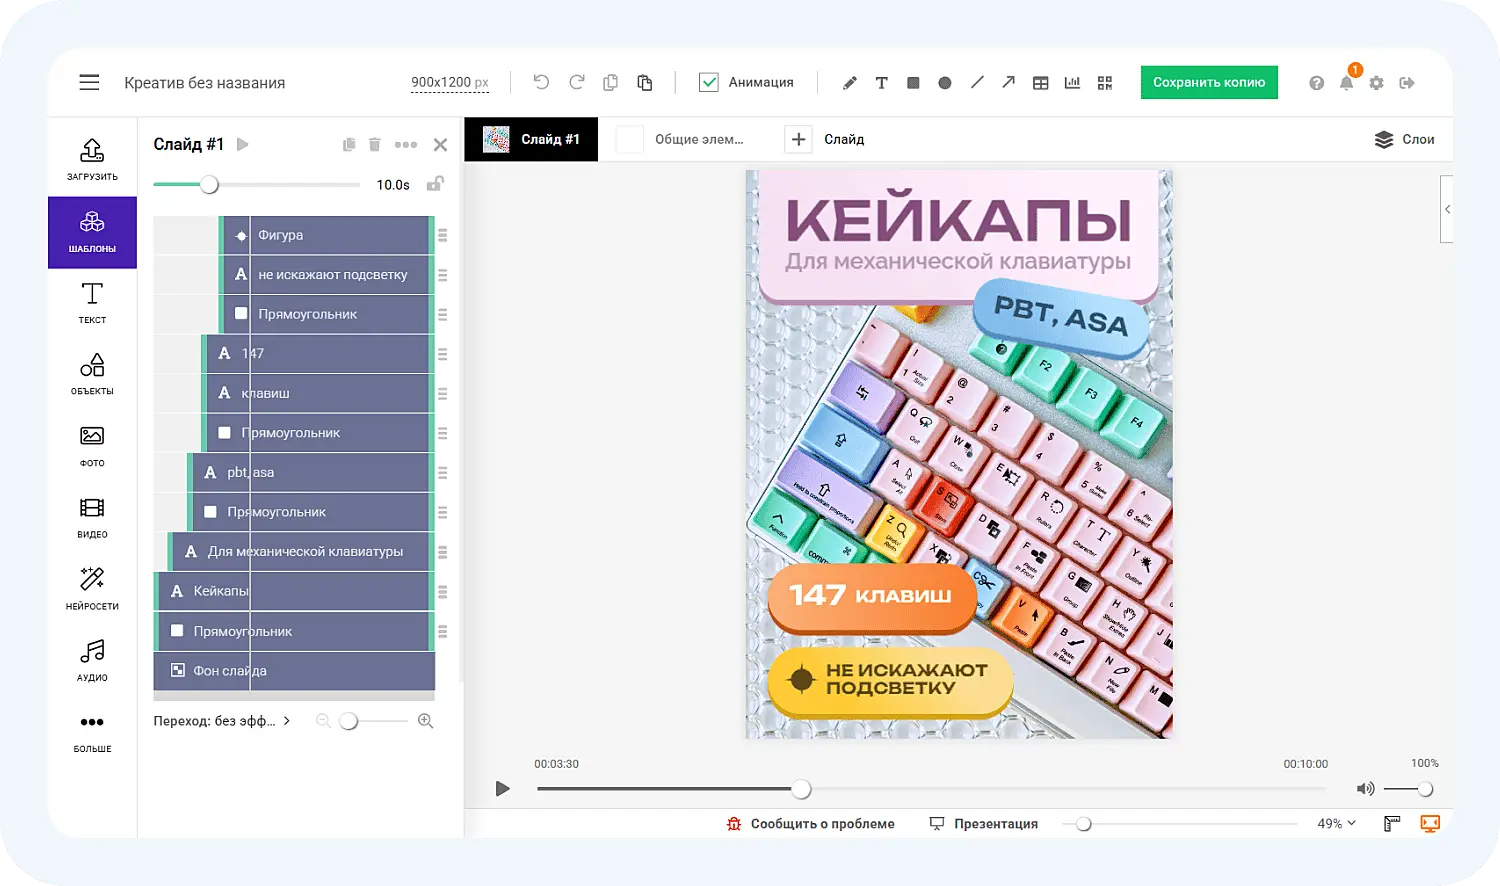Screen dimensions: 1500x886
Task: Open the hamburger menu top left
Action: (89, 82)
